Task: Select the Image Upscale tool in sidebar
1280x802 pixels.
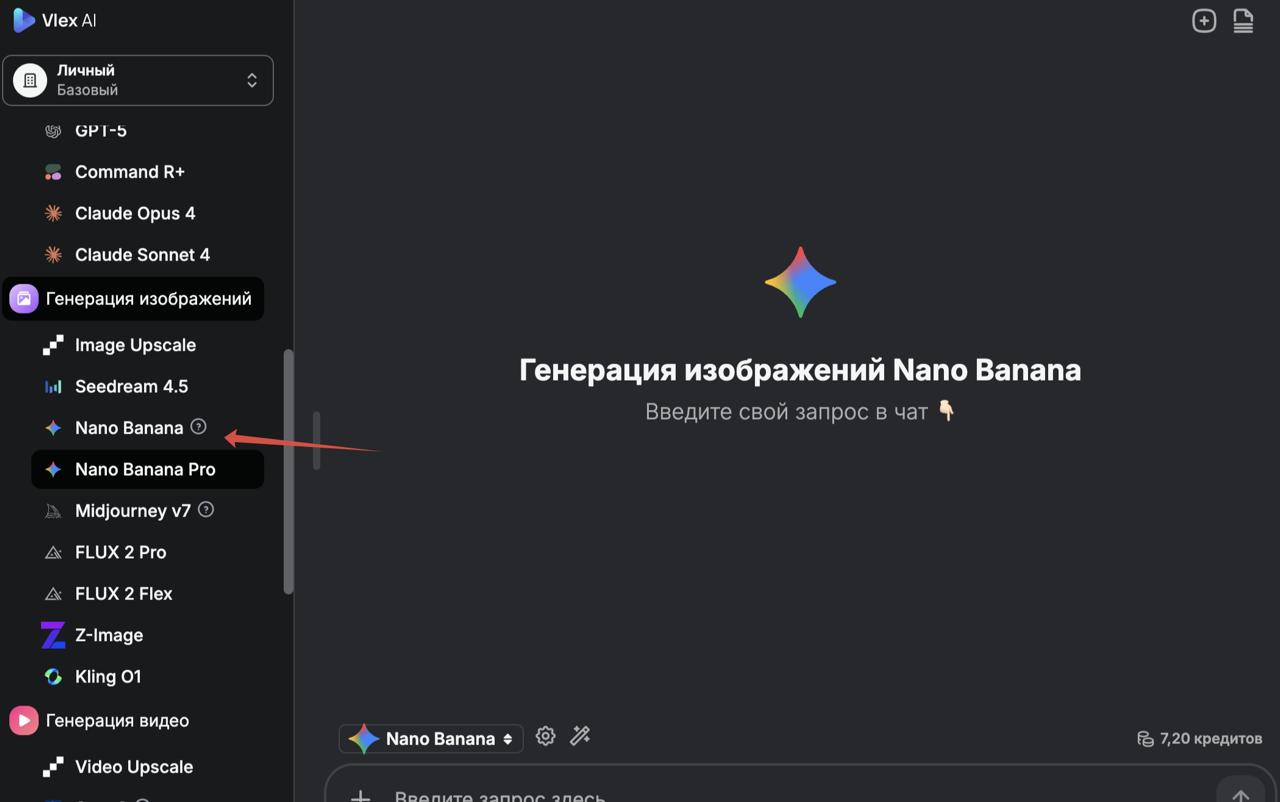Action: coord(135,345)
